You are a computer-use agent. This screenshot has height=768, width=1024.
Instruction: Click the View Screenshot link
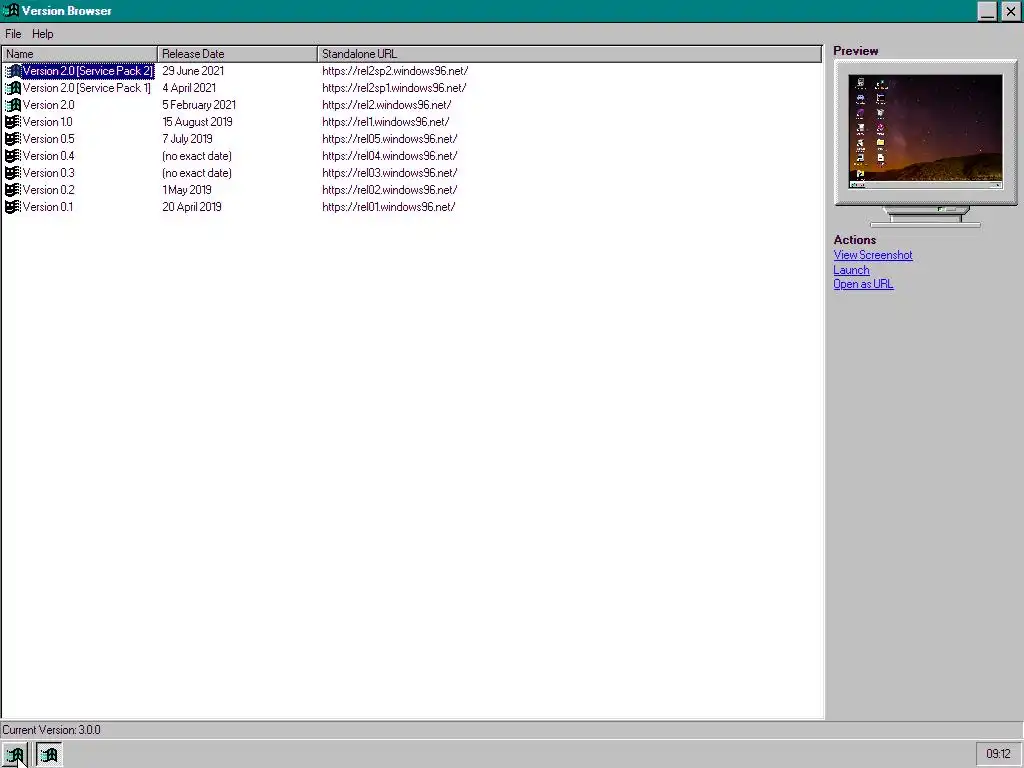tap(872, 255)
